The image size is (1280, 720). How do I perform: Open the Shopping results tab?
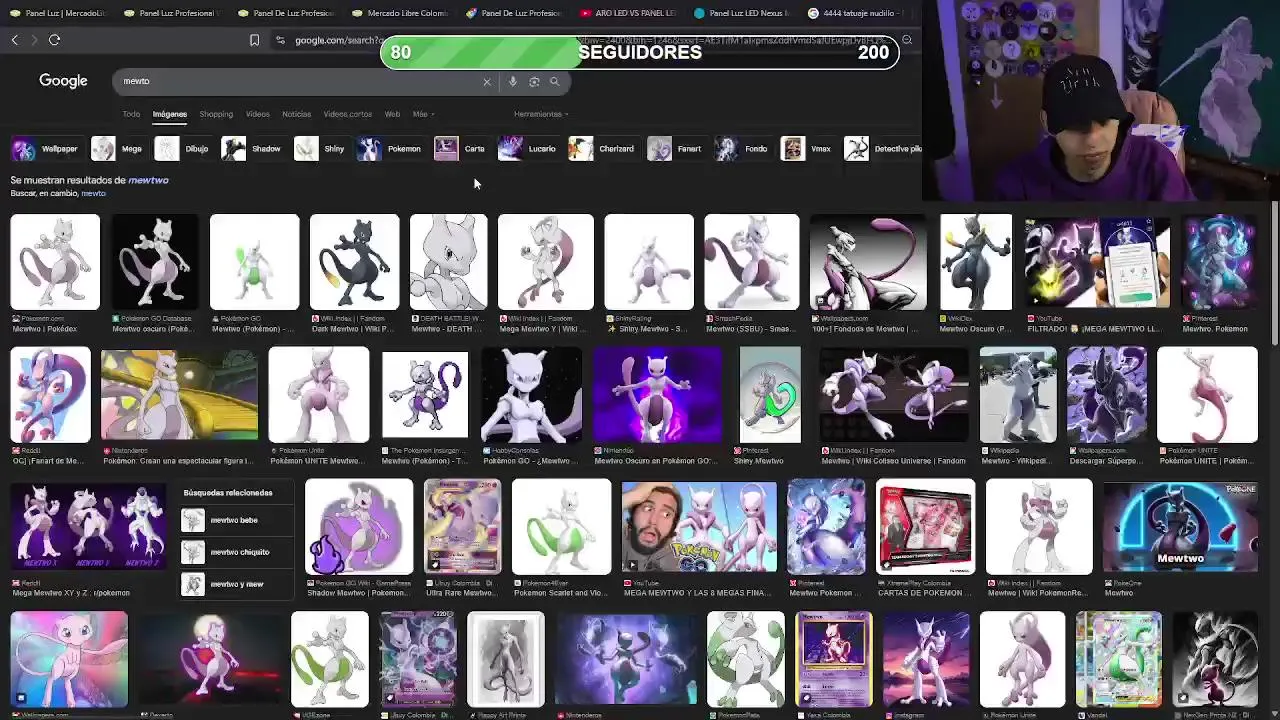coord(216,114)
